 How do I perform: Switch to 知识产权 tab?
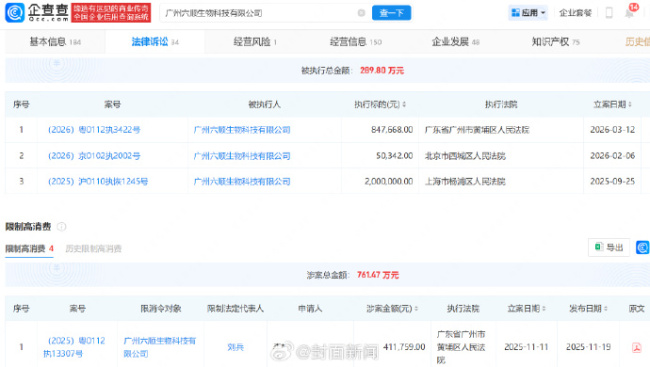pyautogui.click(x=555, y=42)
